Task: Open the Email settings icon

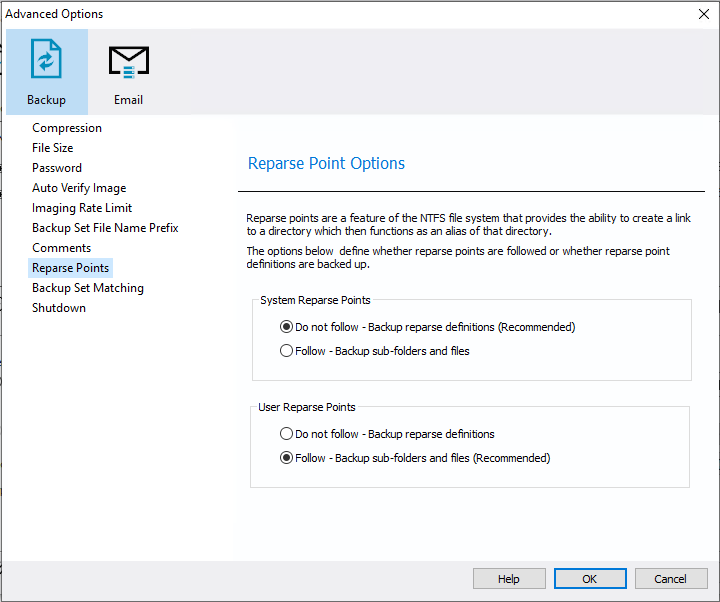Action: [129, 72]
